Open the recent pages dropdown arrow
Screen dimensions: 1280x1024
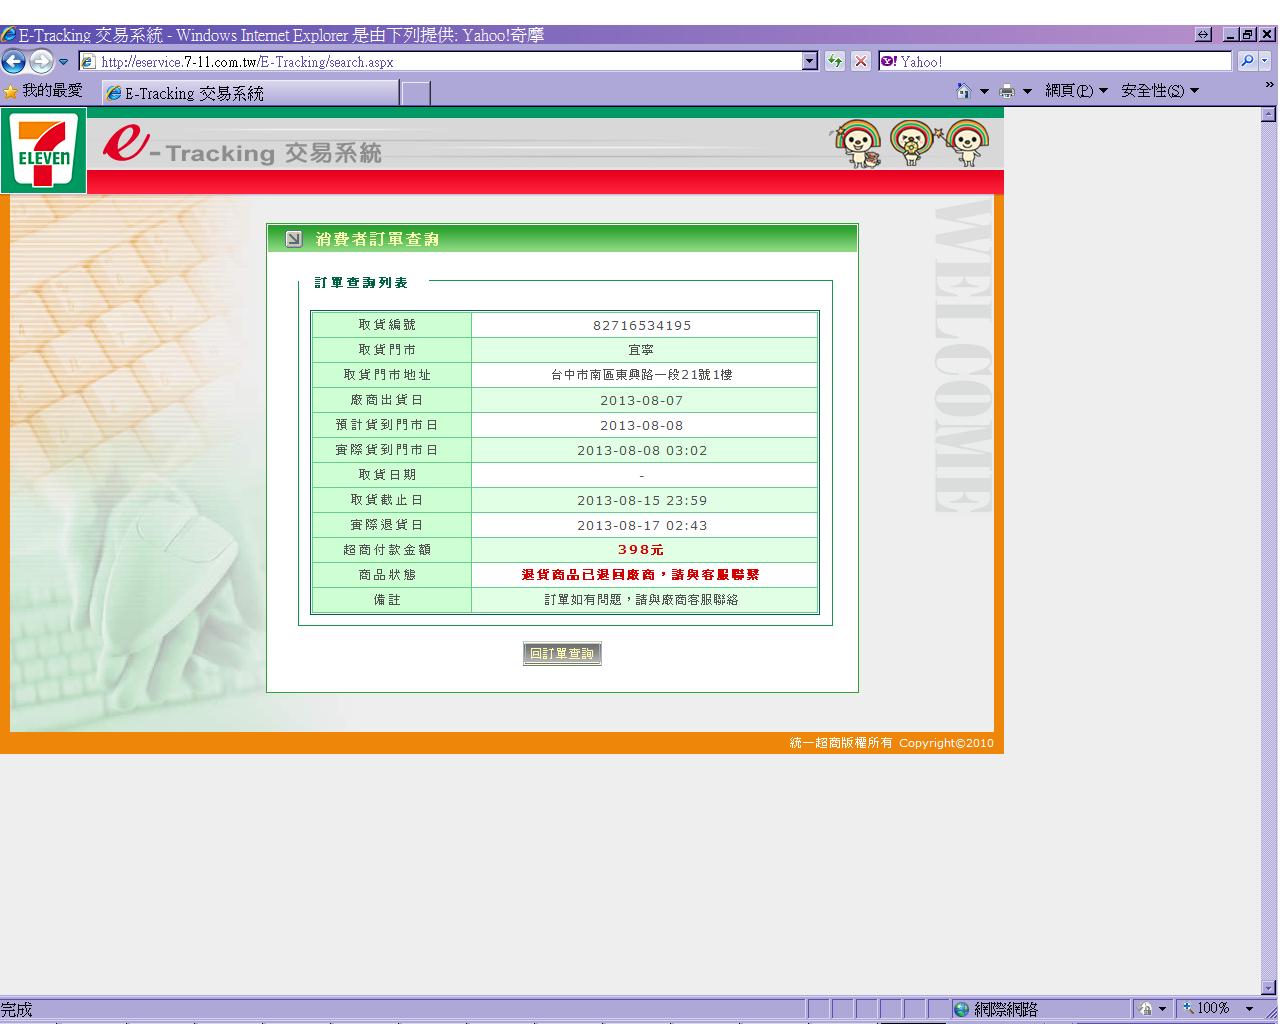[x=64, y=62]
